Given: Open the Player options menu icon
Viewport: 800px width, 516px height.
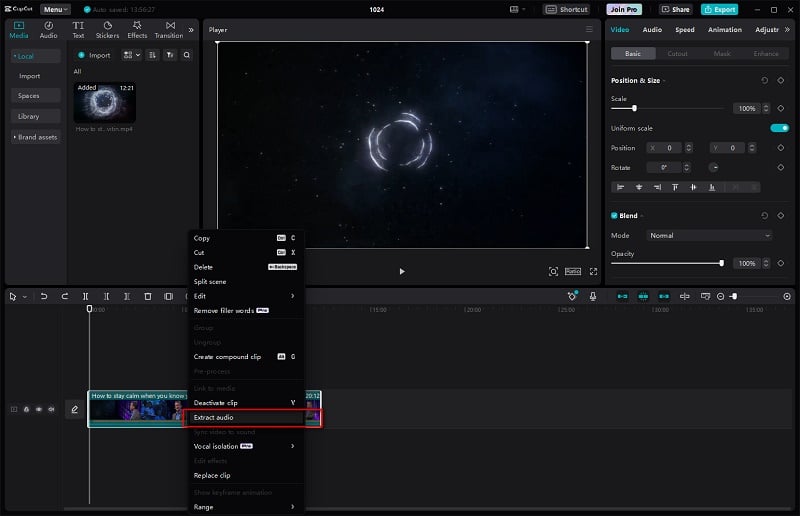Looking at the screenshot, I should tap(589, 30).
